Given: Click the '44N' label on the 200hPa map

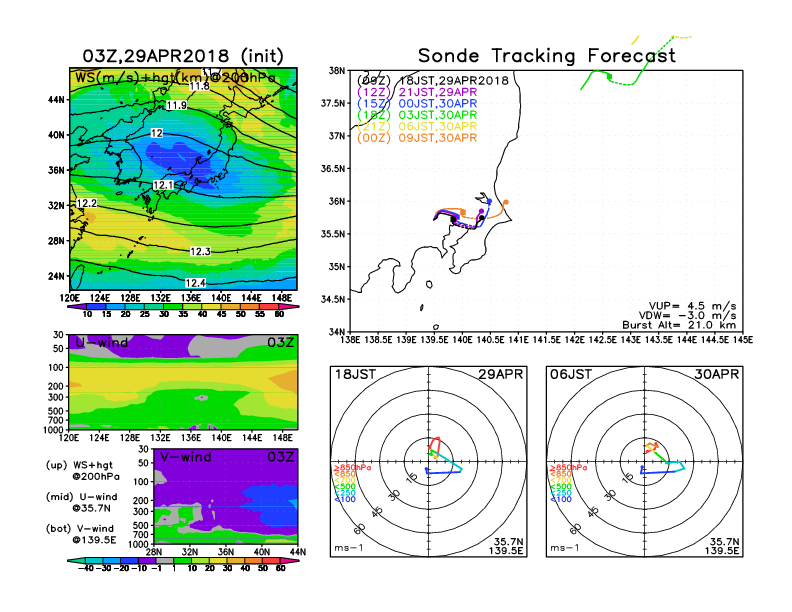Looking at the screenshot, I should 57,100.
